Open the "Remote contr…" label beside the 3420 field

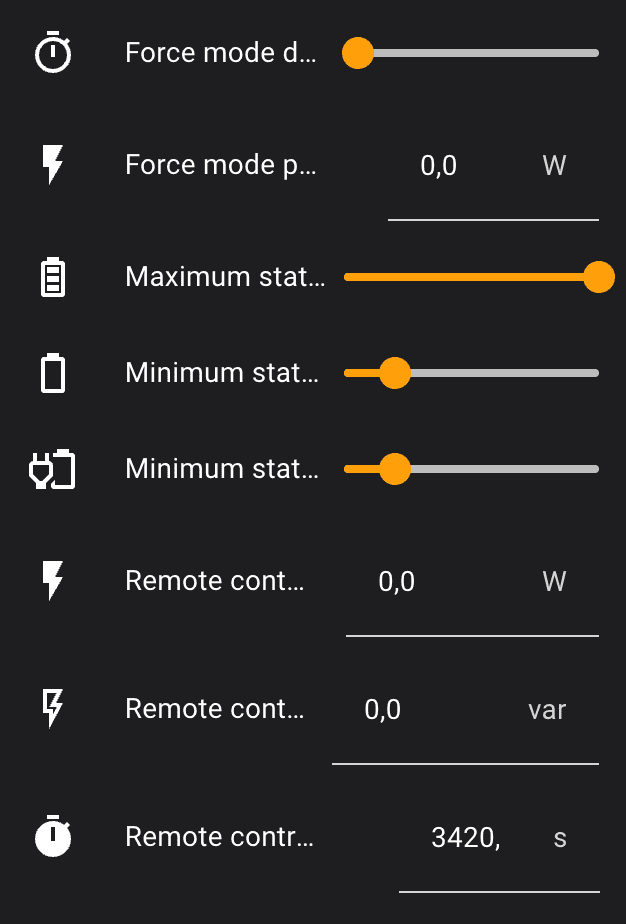coord(220,837)
